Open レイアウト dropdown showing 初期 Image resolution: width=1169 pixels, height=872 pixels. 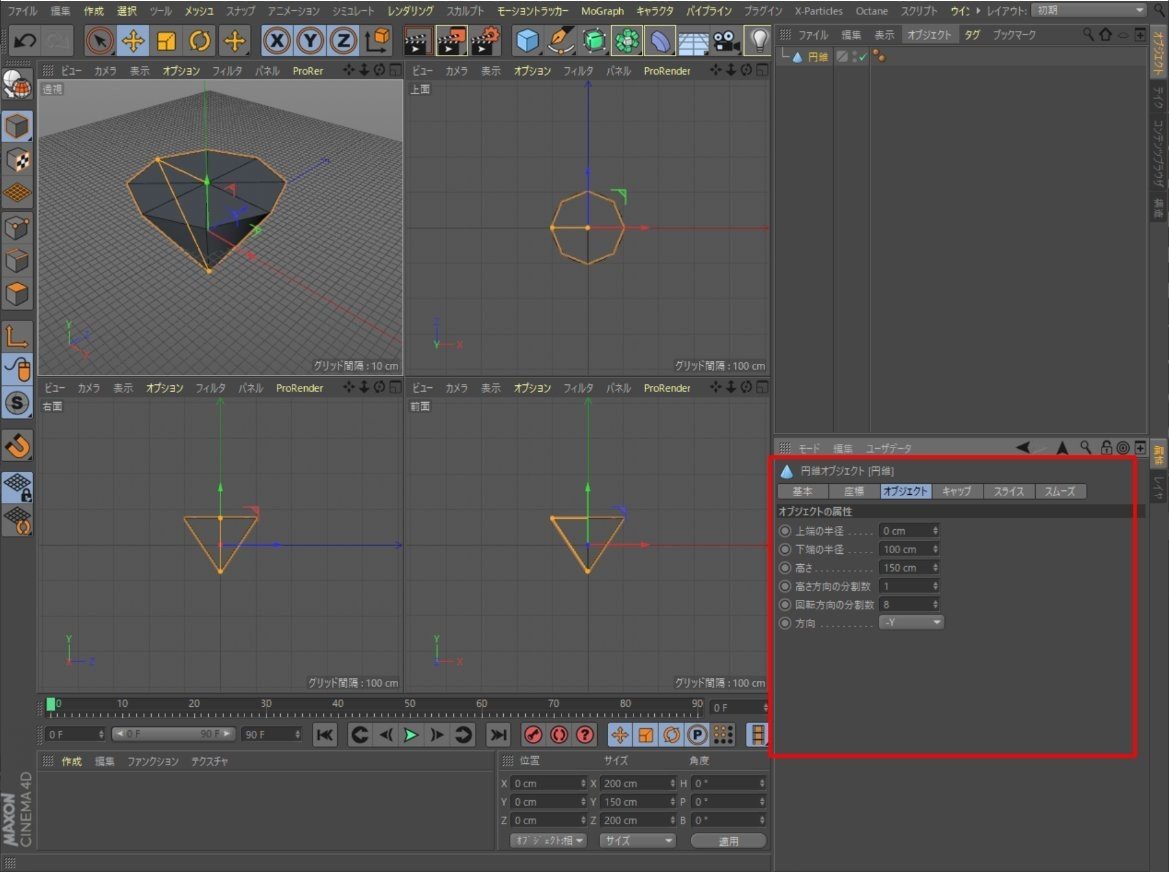pyautogui.click(x=1090, y=10)
